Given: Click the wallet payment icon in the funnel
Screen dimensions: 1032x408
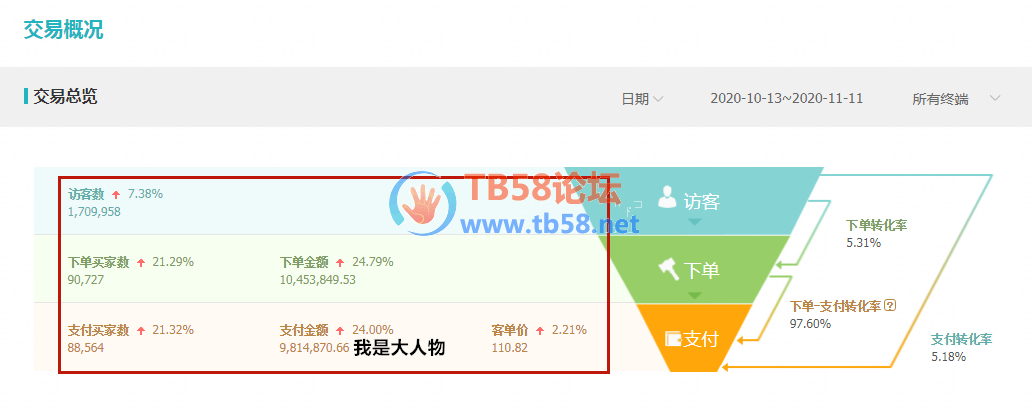Looking at the screenshot, I should click(673, 340).
